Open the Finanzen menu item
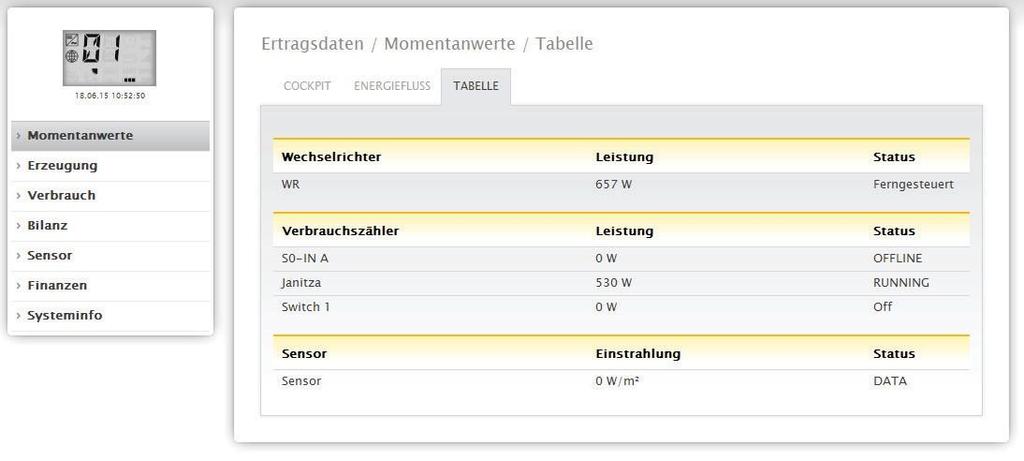The width and height of the screenshot is (1024, 461). [x=110, y=286]
